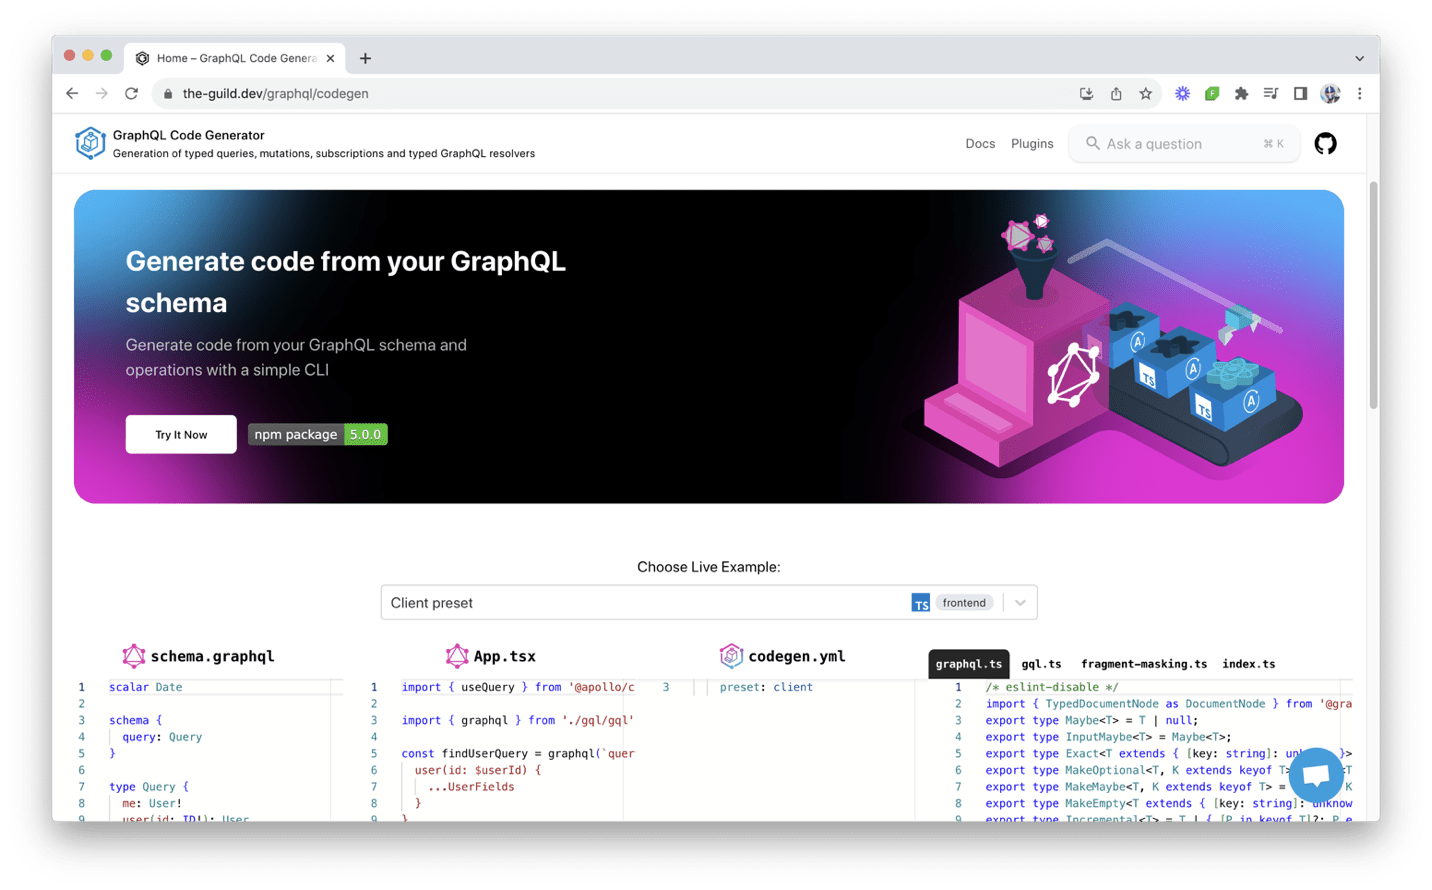The height and width of the screenshot is (890, 1432).
Task: Click the GraphQL icon next to App.tsx
Action: click(x=457, y=656)
